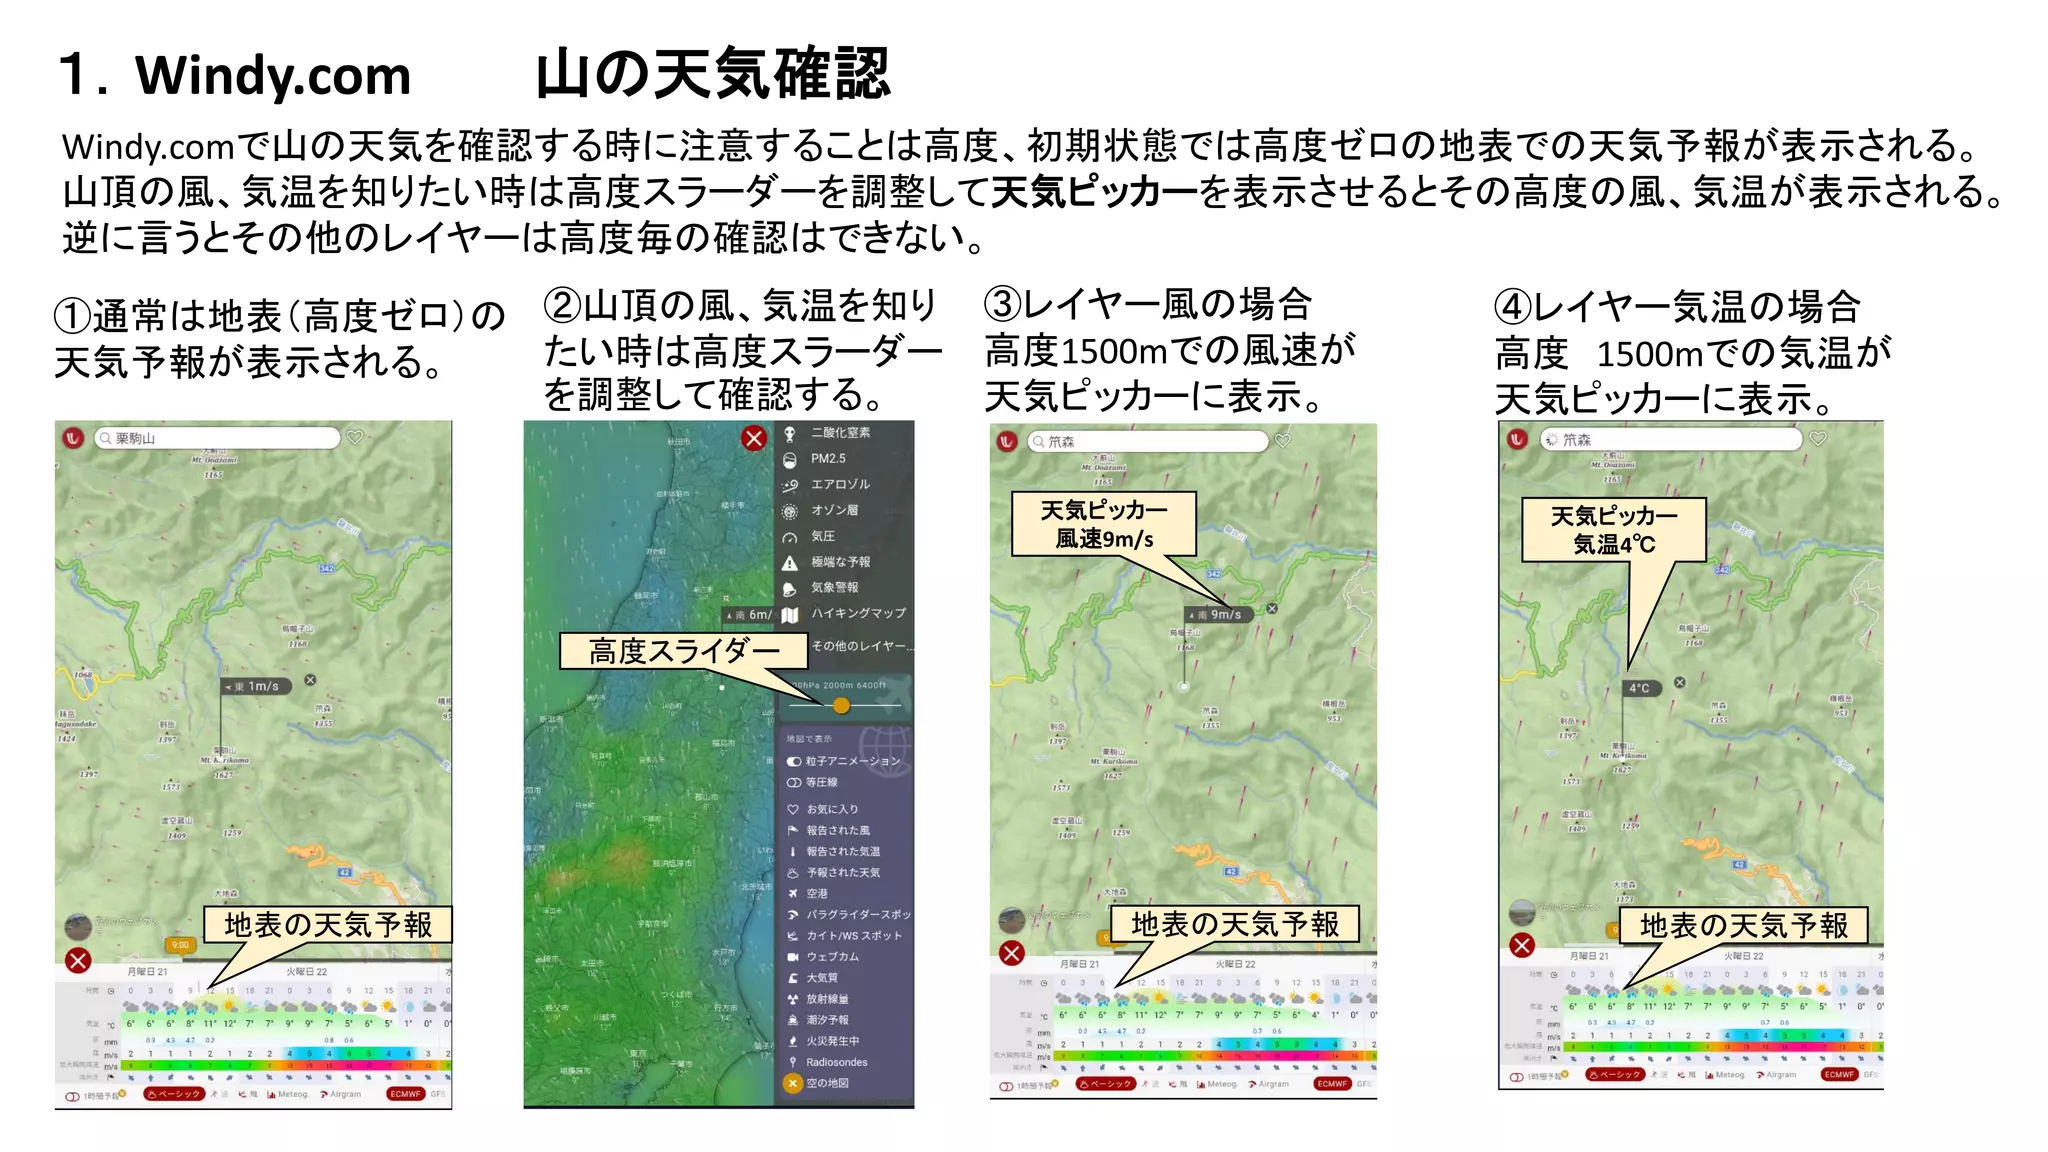Click the 9m/s picker label
This screenshot has width=2048, height=1152.
point(1218,614)
